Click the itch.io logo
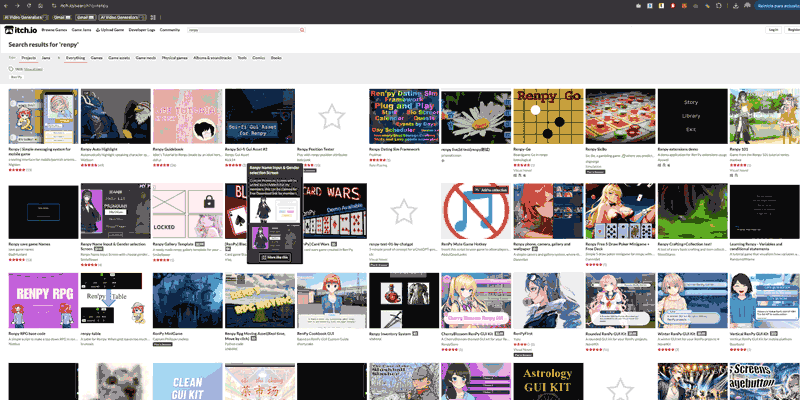The image size is (800, 400). pyautogui.click(x=21, y=30)
